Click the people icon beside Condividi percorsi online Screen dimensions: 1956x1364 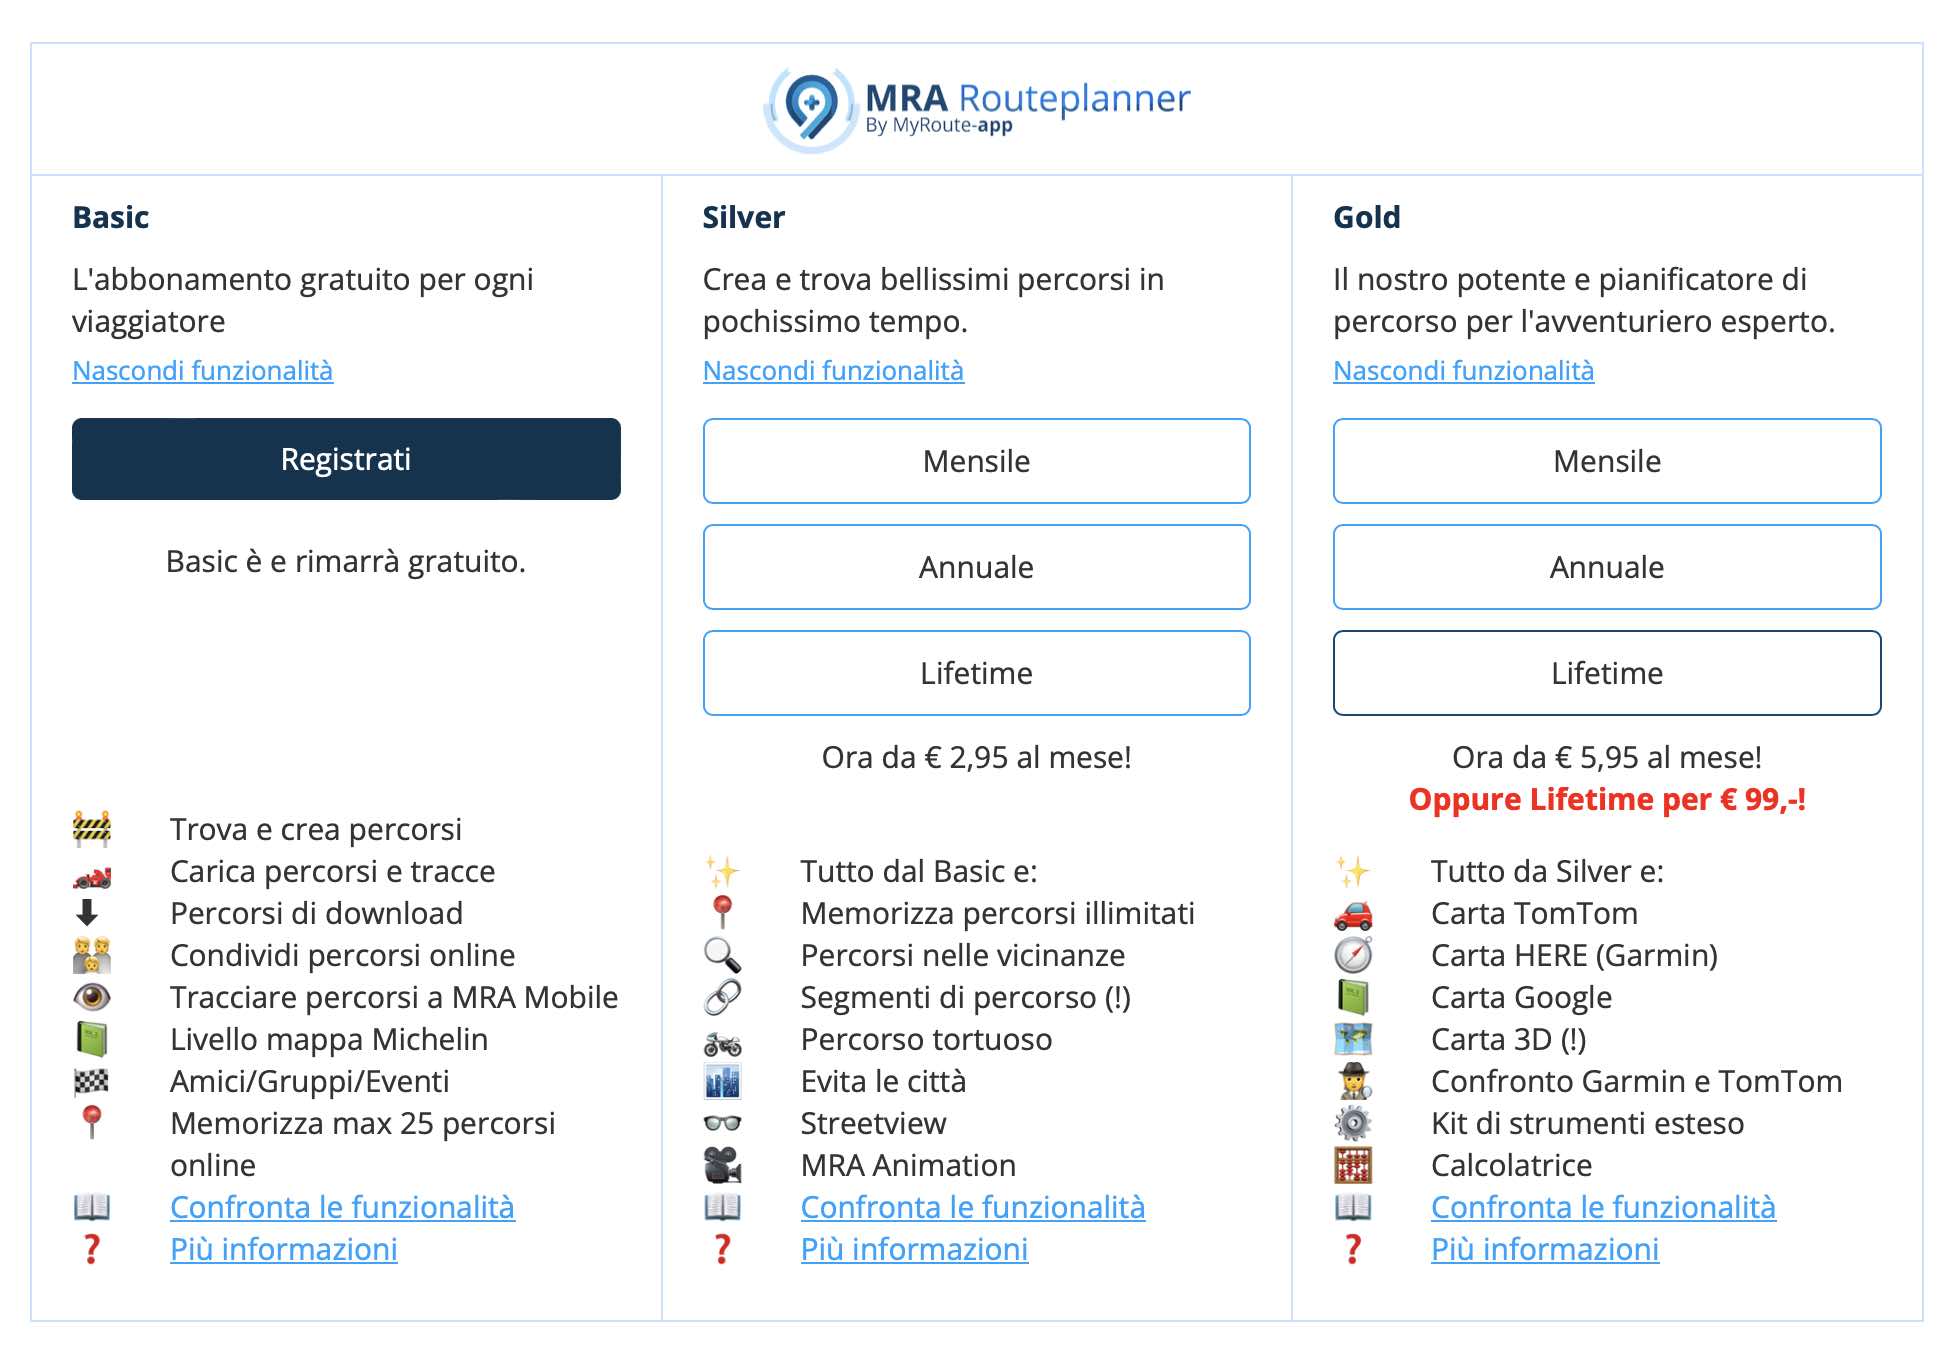click(x=92, y=955)
